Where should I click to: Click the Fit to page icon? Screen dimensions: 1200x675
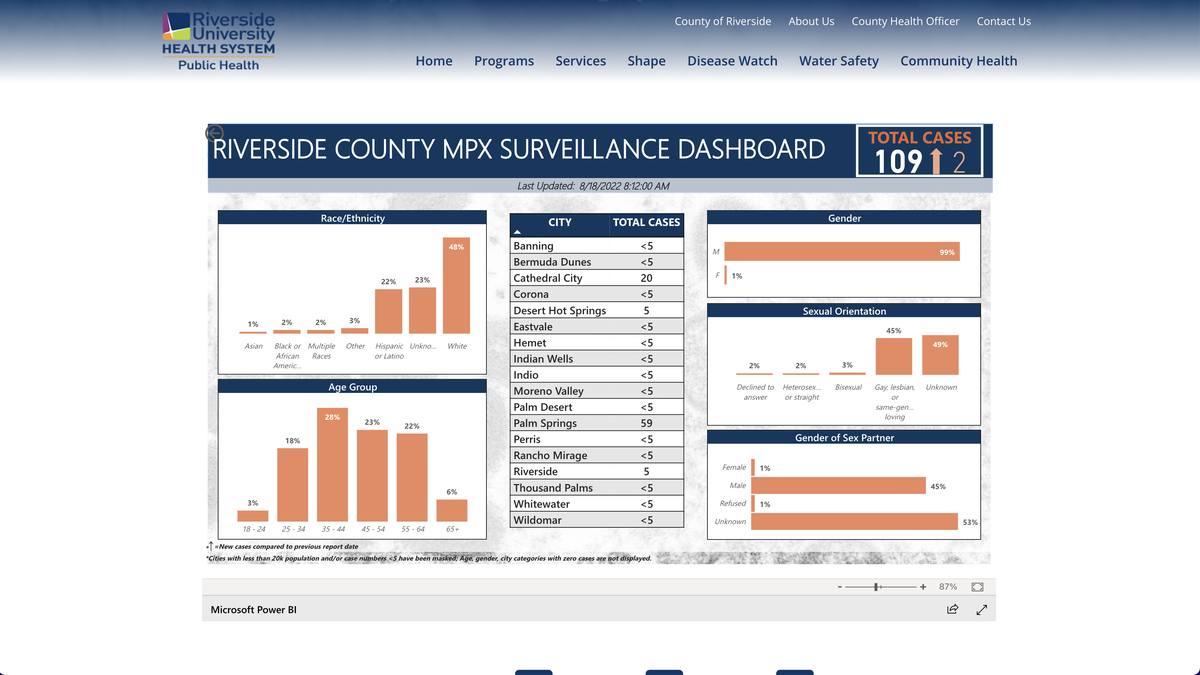pos(977,587)
